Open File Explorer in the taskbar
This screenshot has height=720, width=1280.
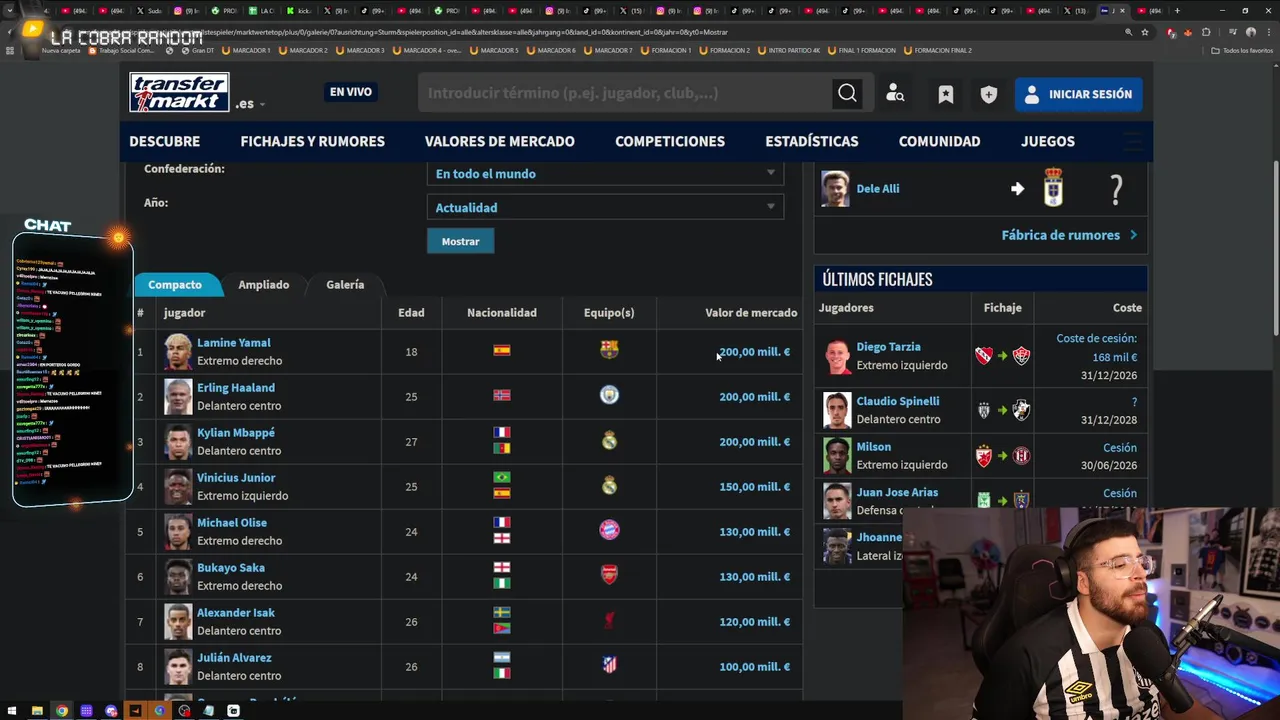[x=37, y=711]
